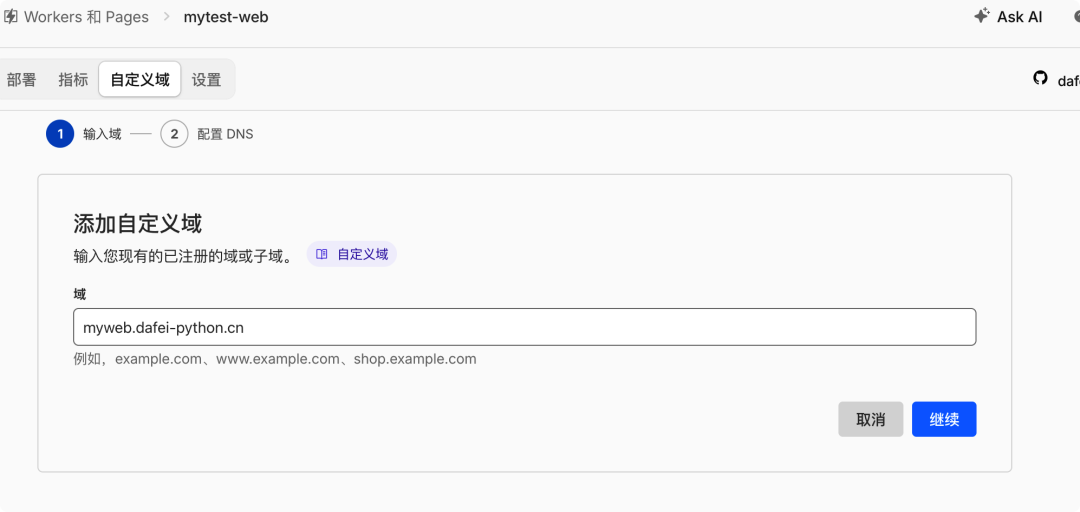Image resolution: width=1080 pixels, height=512 pixels.
Task: Click the breadcrumb chevron separator
Action: coord(167,17)
